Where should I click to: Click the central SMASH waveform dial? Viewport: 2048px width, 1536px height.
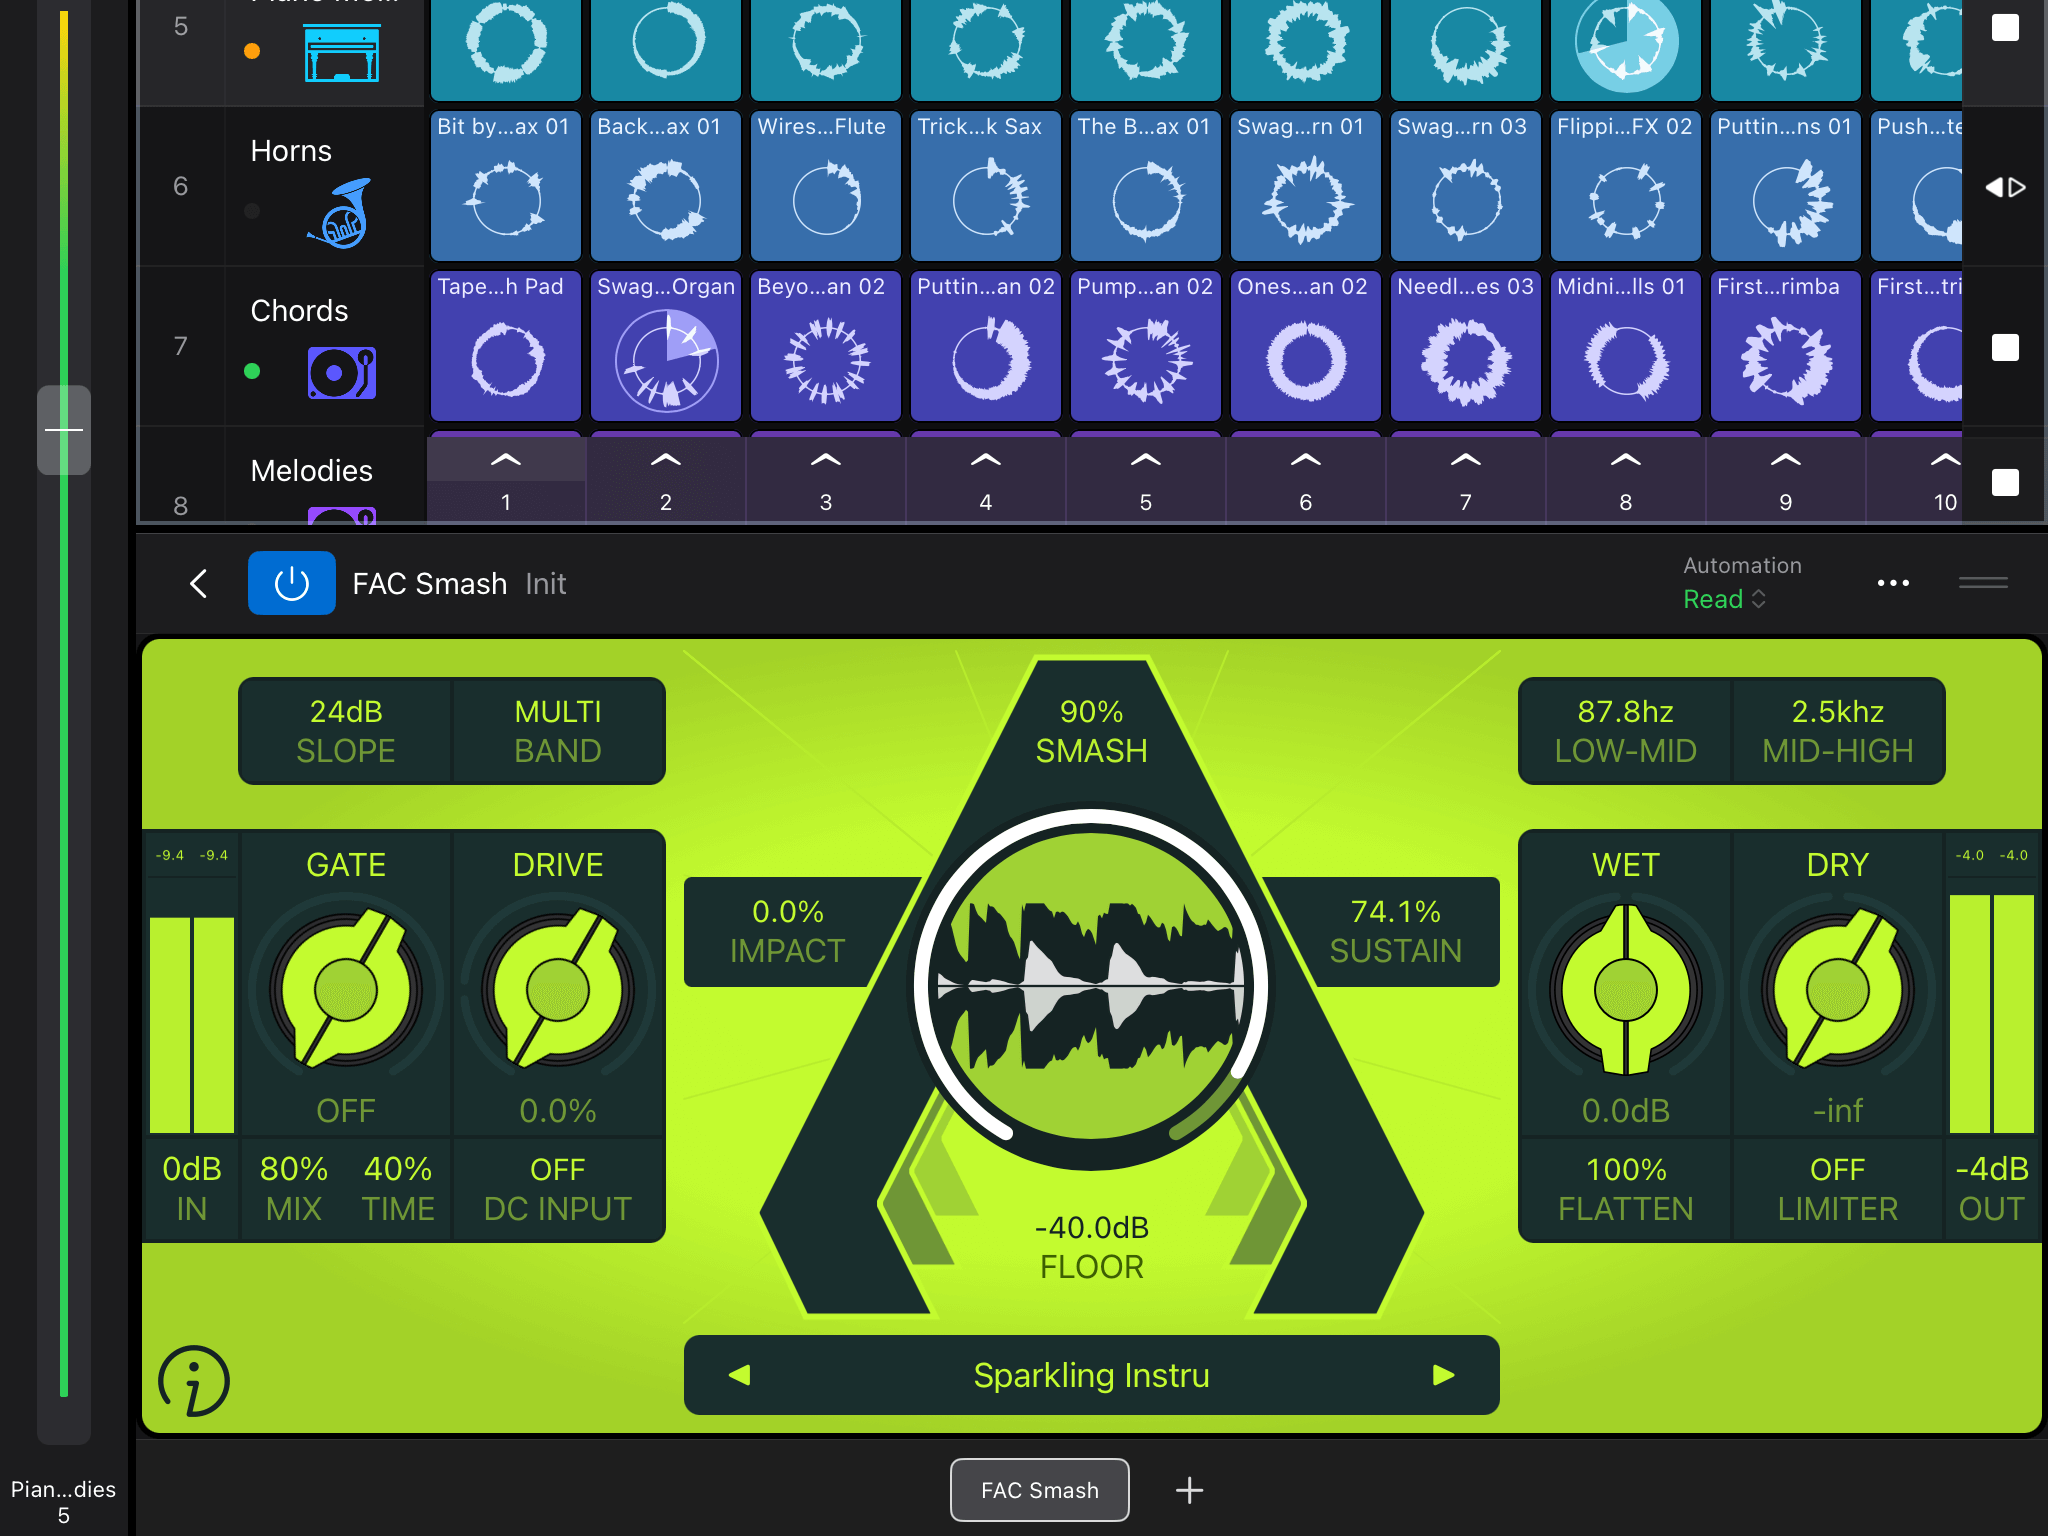click(x=1091, y=987)
